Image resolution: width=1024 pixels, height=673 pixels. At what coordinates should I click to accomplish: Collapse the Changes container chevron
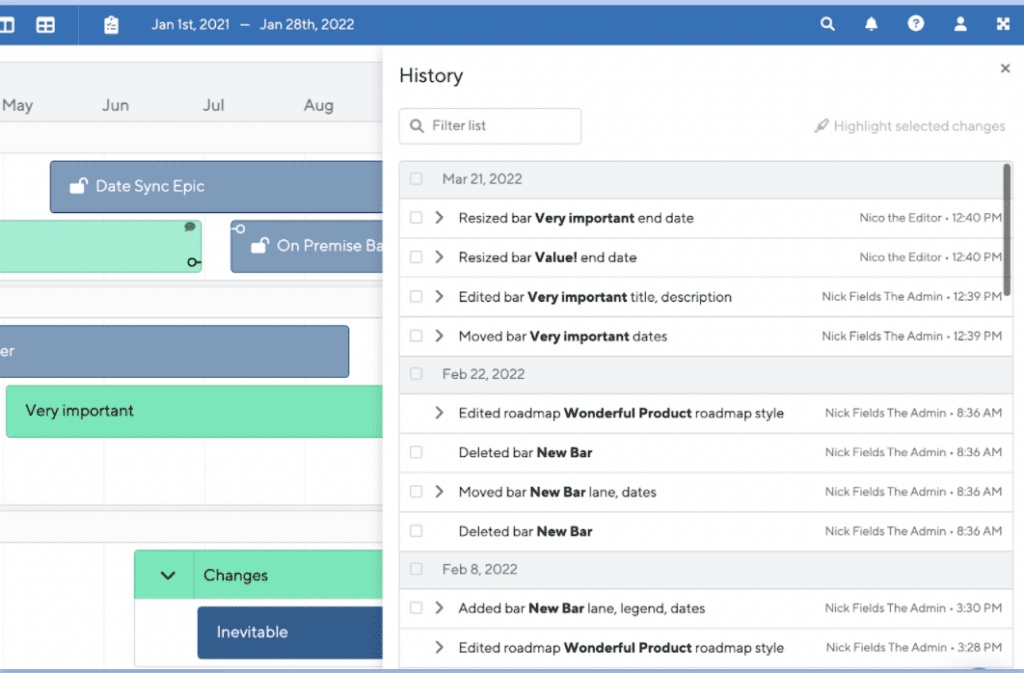tap(168, 576)
